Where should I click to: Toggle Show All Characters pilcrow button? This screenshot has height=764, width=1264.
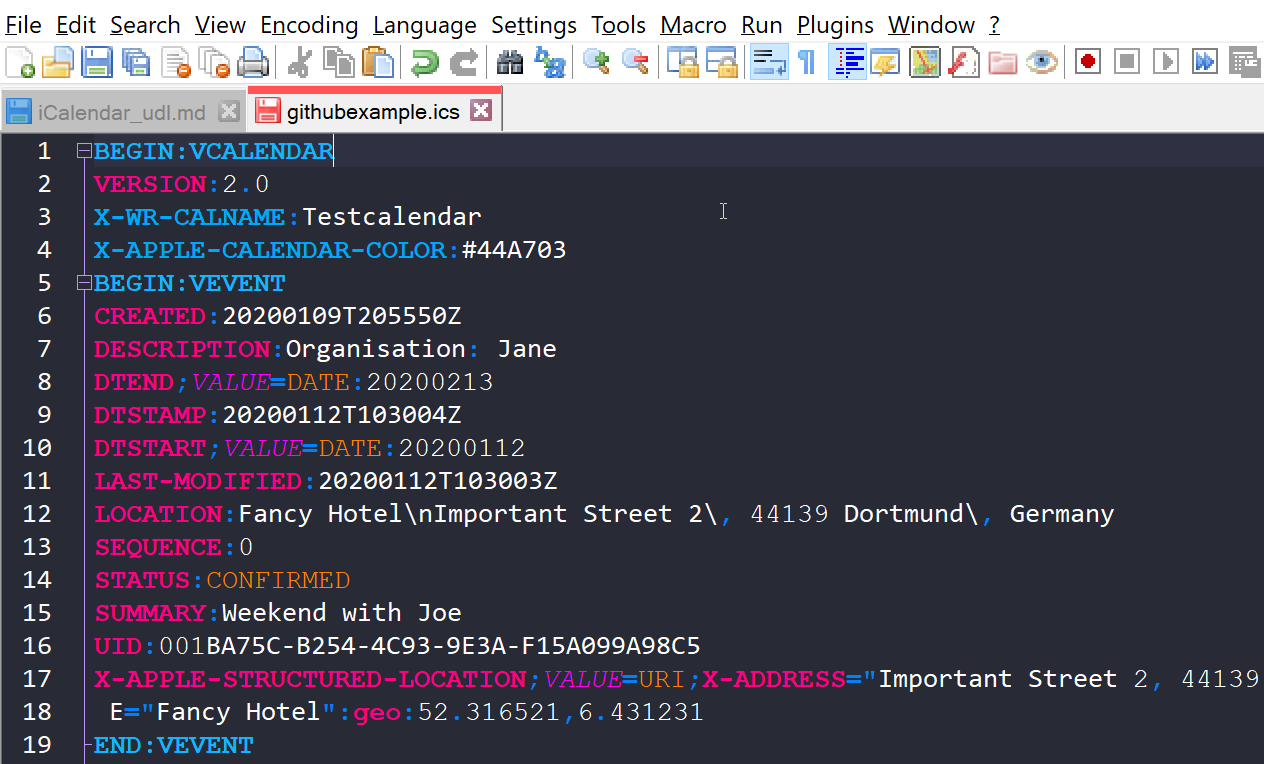(806, 63)
